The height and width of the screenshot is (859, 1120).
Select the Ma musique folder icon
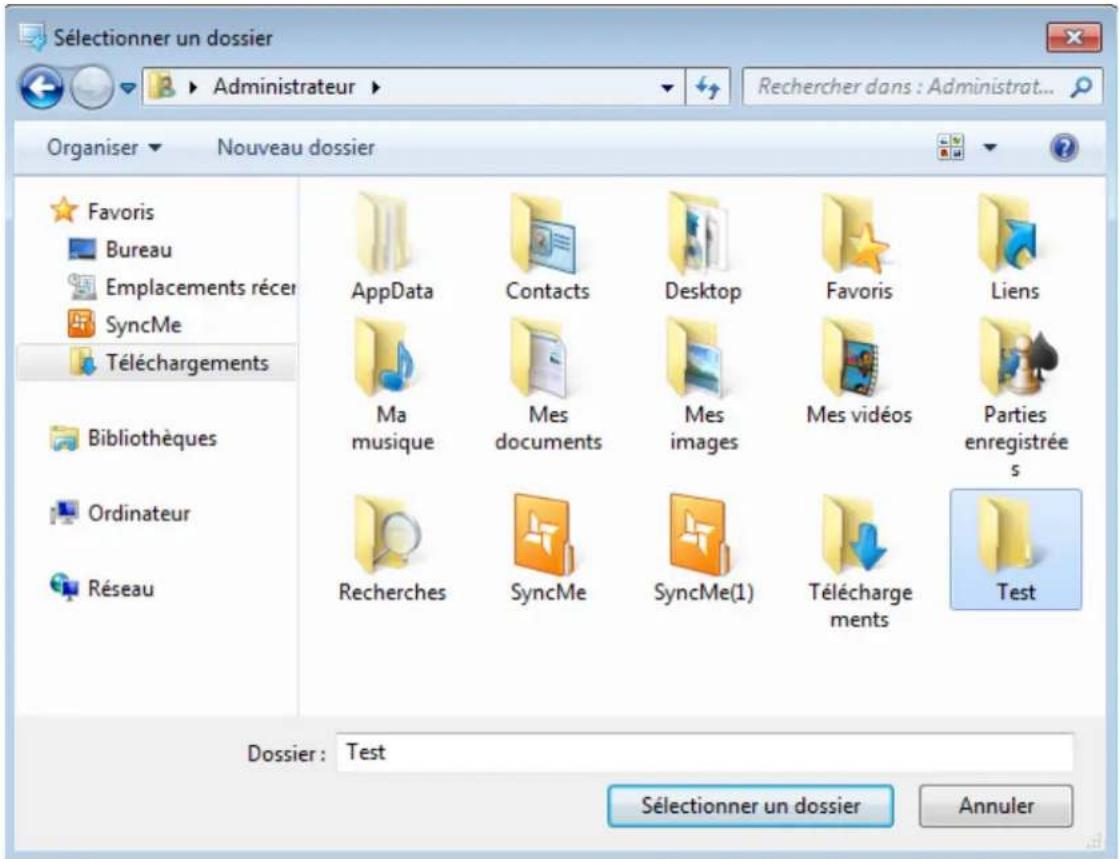tap(386, 357)
